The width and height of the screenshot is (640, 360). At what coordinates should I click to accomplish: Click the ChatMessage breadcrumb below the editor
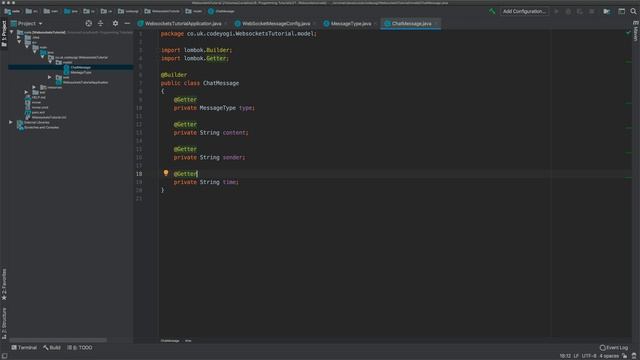[x=170, y=340]
